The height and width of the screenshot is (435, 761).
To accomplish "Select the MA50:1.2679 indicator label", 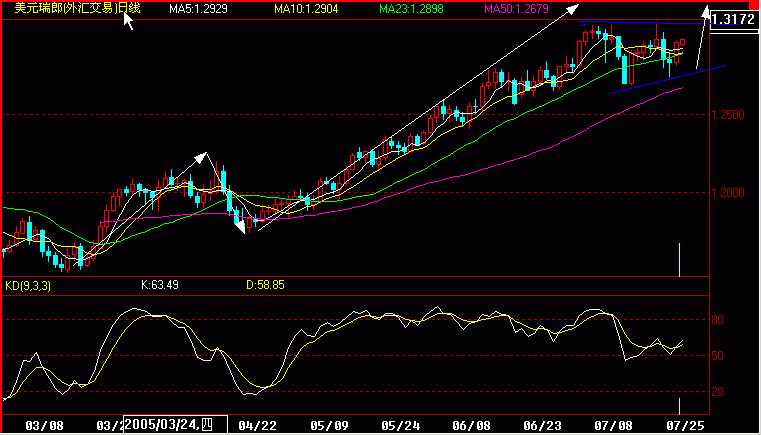I will coord(516,9).
